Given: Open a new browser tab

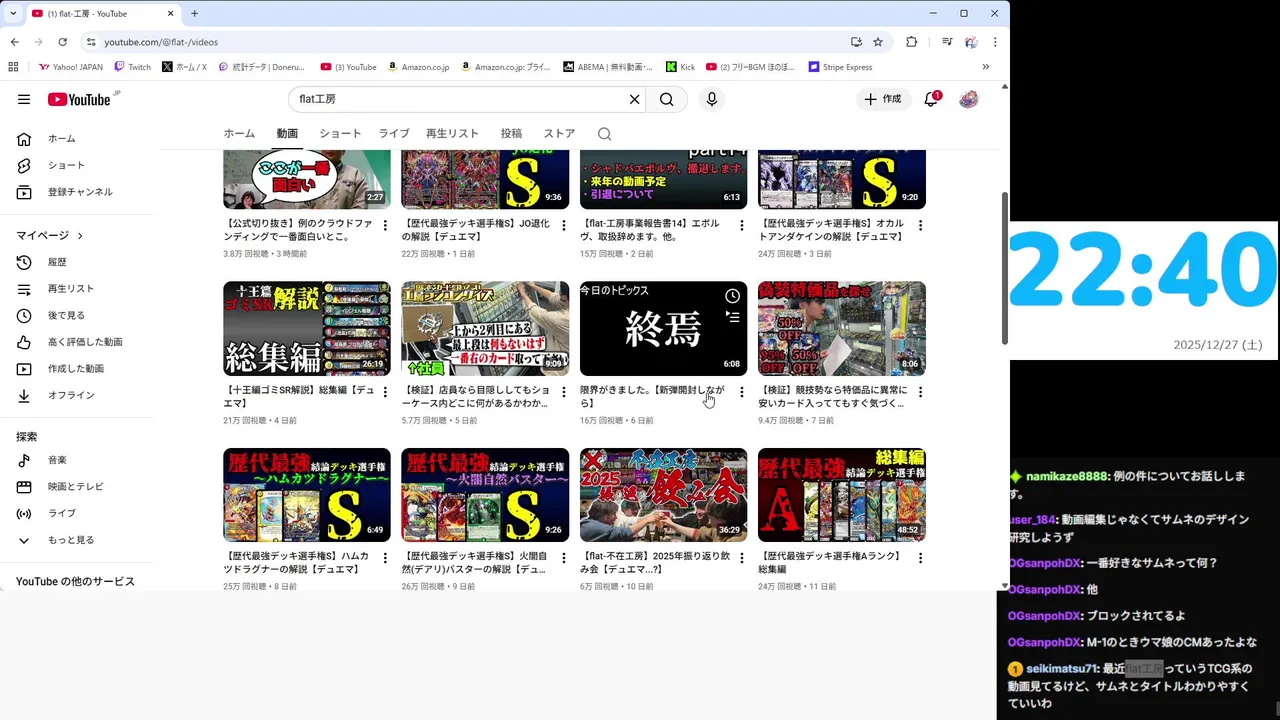Looking at the screenshot, I should click(194, 13).
